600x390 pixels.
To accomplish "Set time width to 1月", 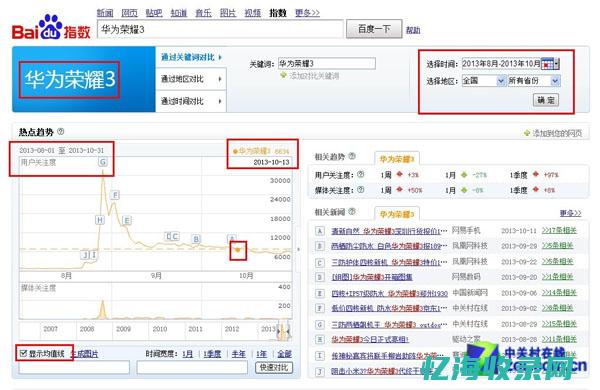I will pos(188,354).
